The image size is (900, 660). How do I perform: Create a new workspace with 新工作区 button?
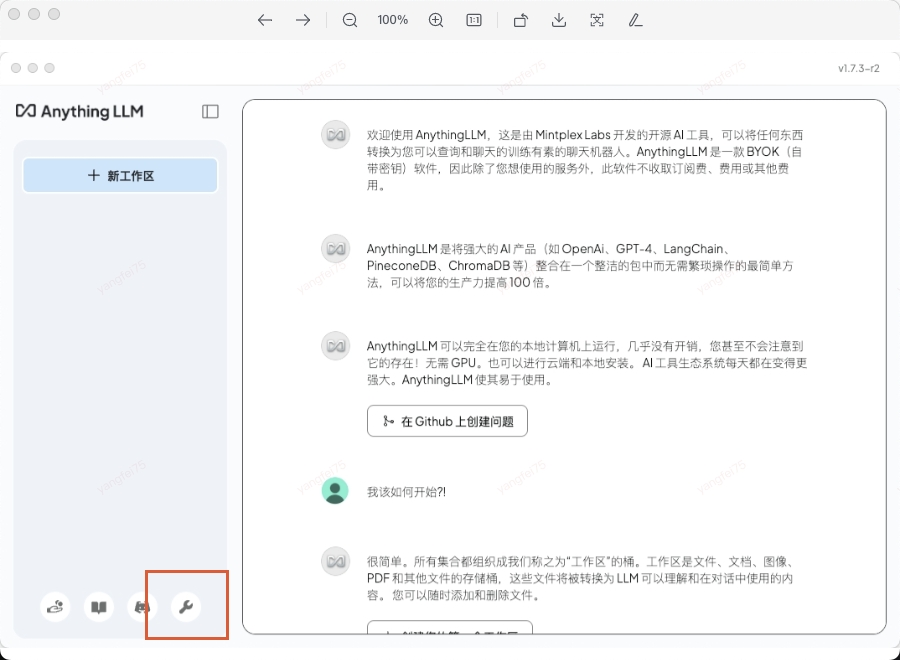[120, 176]
